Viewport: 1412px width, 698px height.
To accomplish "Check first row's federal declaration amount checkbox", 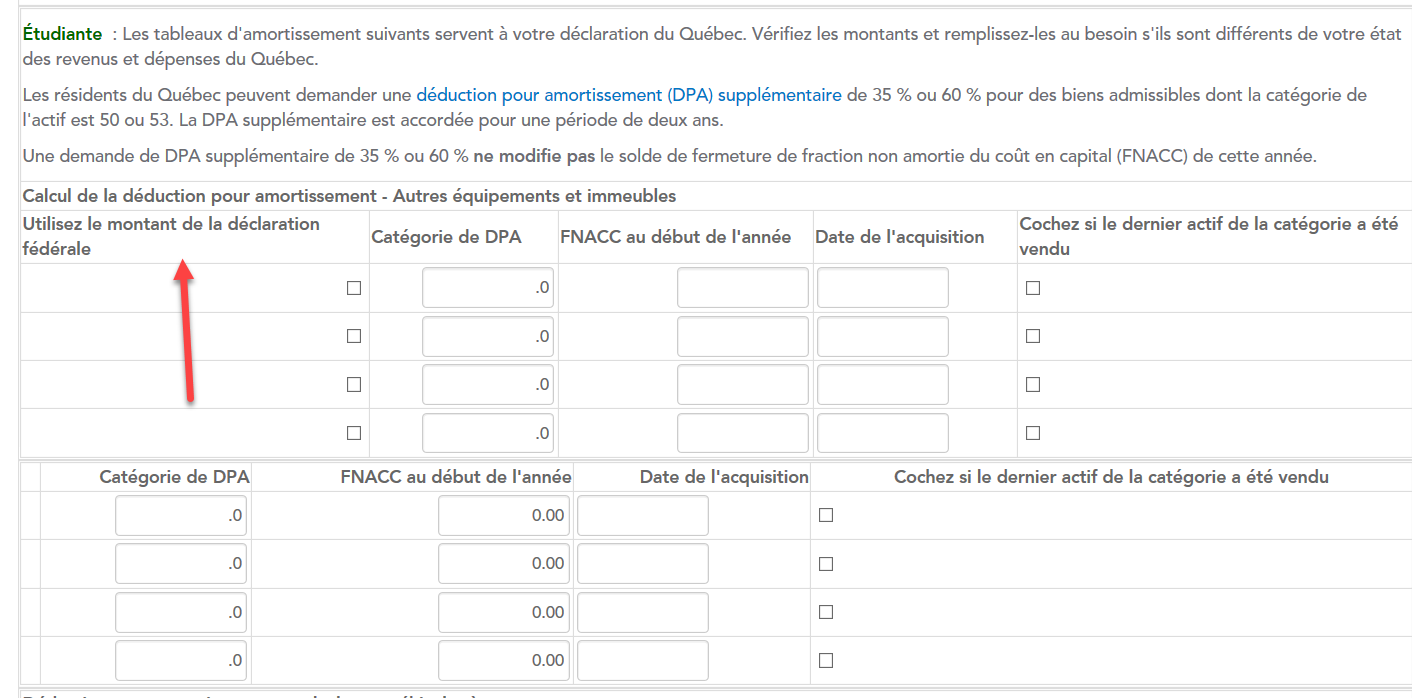I will [353, 288].
